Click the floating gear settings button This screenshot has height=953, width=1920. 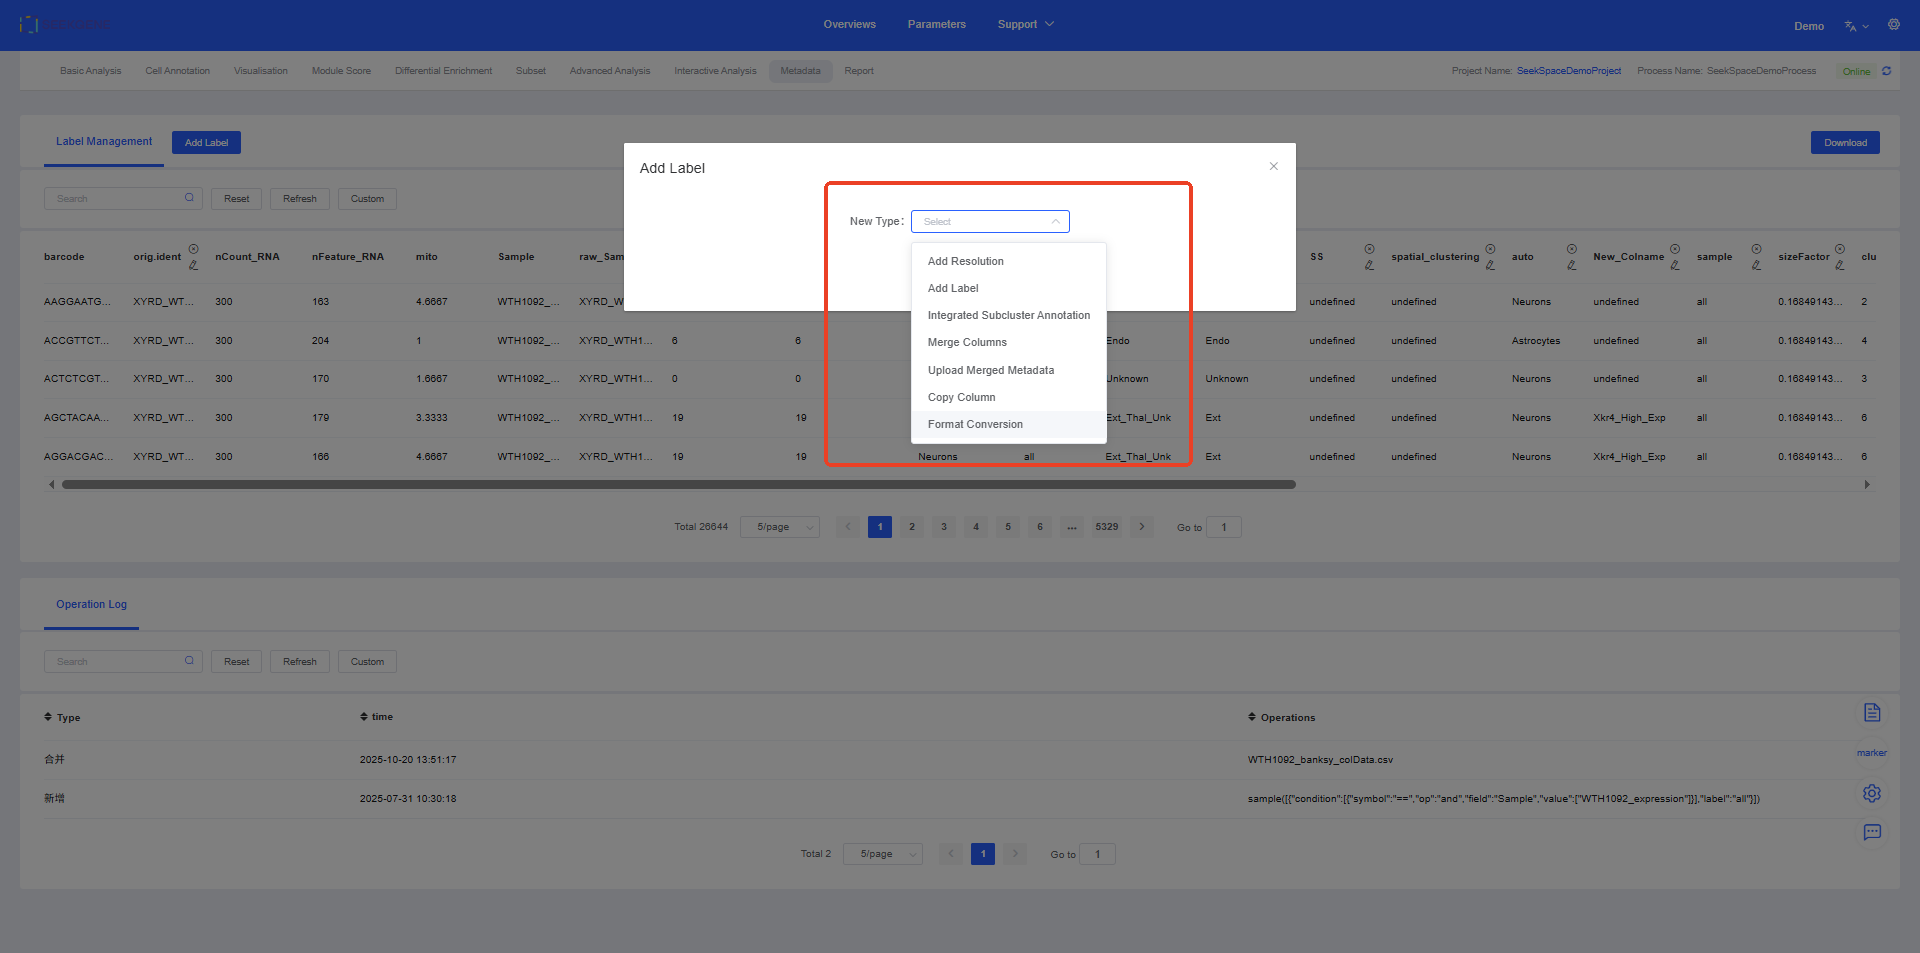(1872, 793)
